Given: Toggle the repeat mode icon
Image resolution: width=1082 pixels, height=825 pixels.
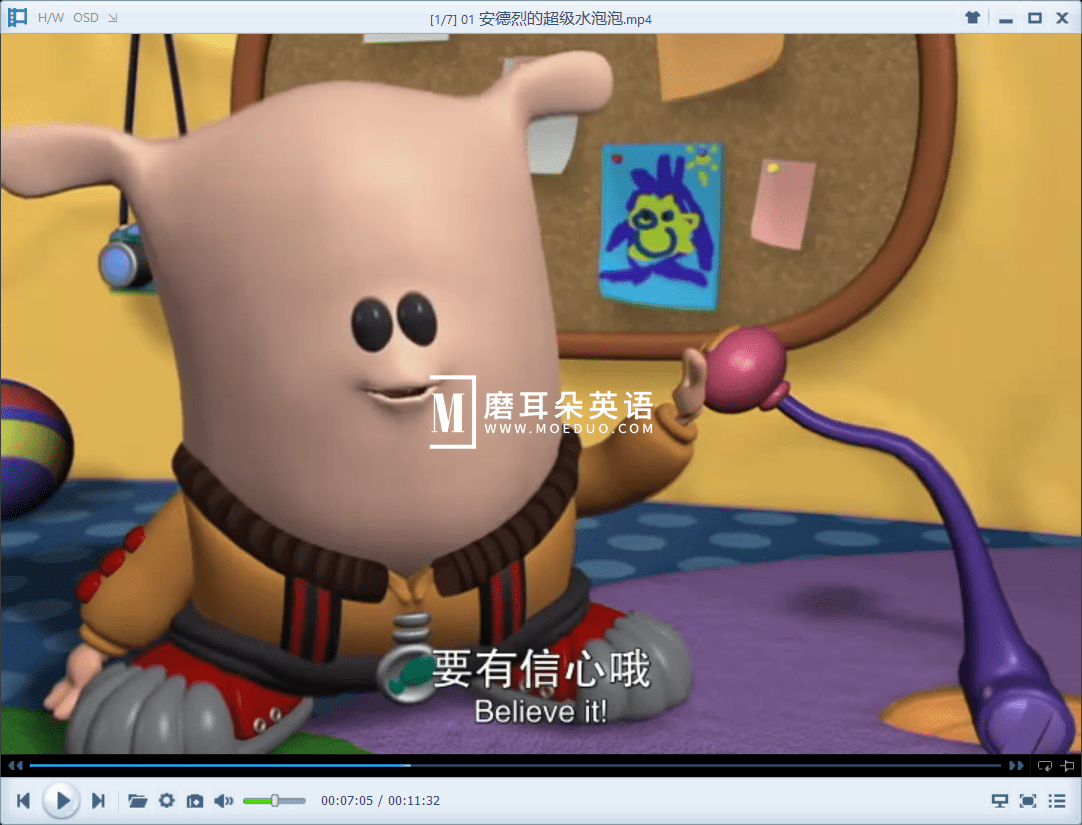Looking at the screenshot, I should 1045,766.
